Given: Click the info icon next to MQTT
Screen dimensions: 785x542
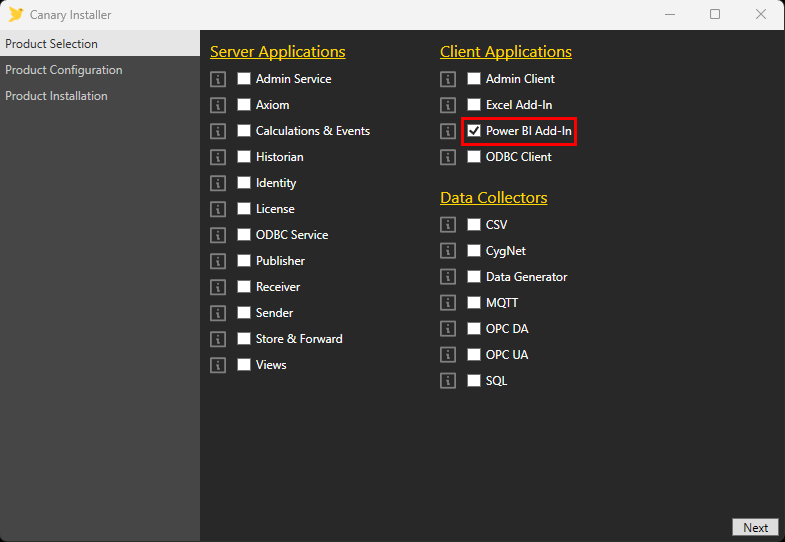Looking at the screenshot, I should point(448,303).
